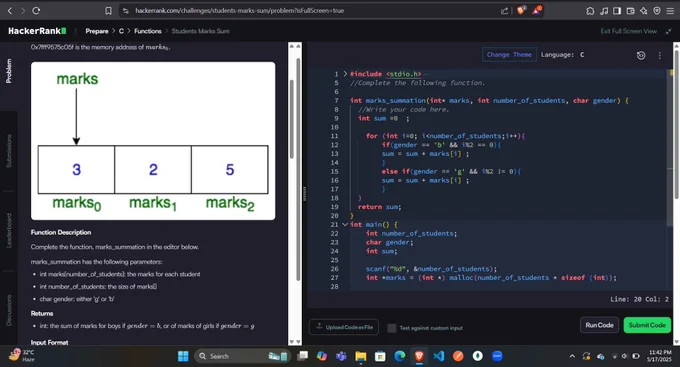Go to C in the breadcrumb
This screenshot has width=680, height=367.
(x=121, y=31)
